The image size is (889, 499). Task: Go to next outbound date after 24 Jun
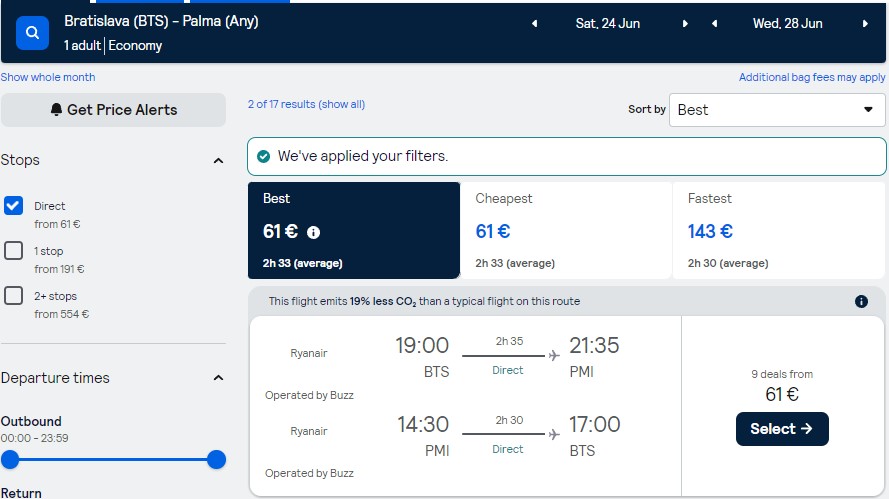[x=685, y=24]
